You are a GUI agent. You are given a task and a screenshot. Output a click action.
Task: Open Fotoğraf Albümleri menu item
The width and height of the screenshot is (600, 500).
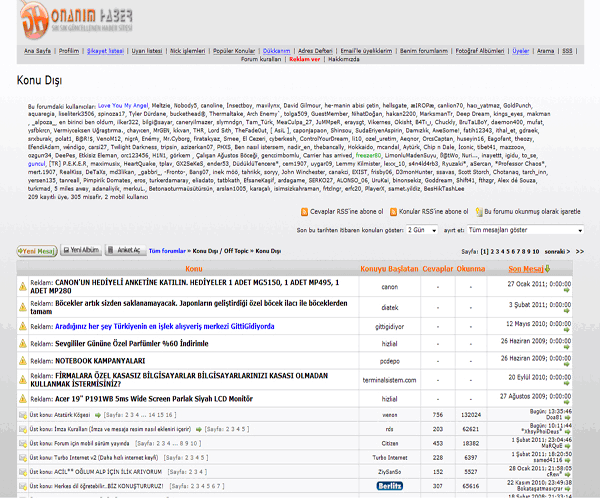coord(479,51)
